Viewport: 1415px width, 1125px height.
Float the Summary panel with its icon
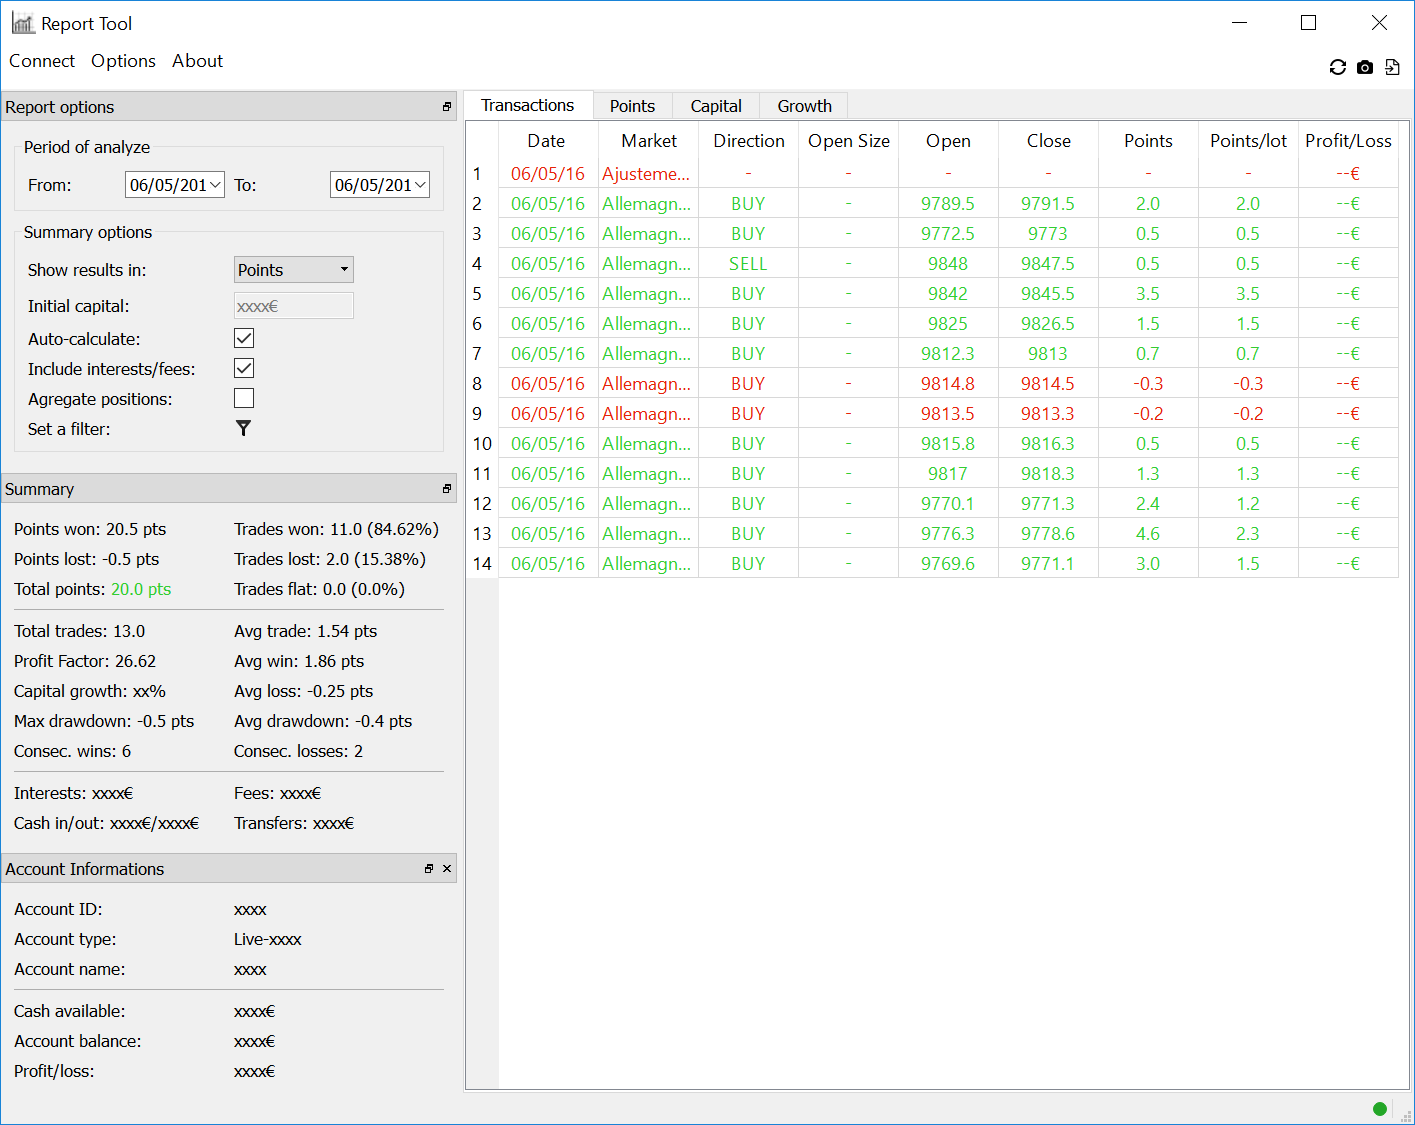tap(447, 489)
